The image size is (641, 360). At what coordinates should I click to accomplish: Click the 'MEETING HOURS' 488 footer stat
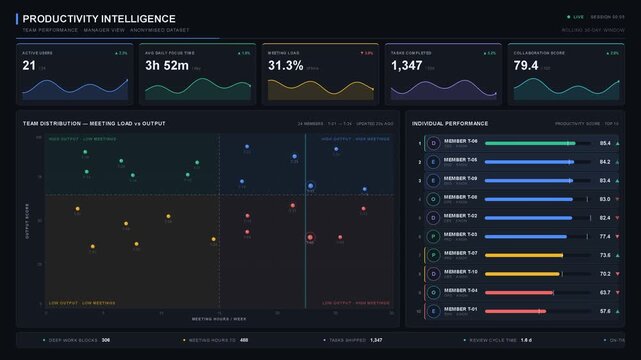point(215,340)
